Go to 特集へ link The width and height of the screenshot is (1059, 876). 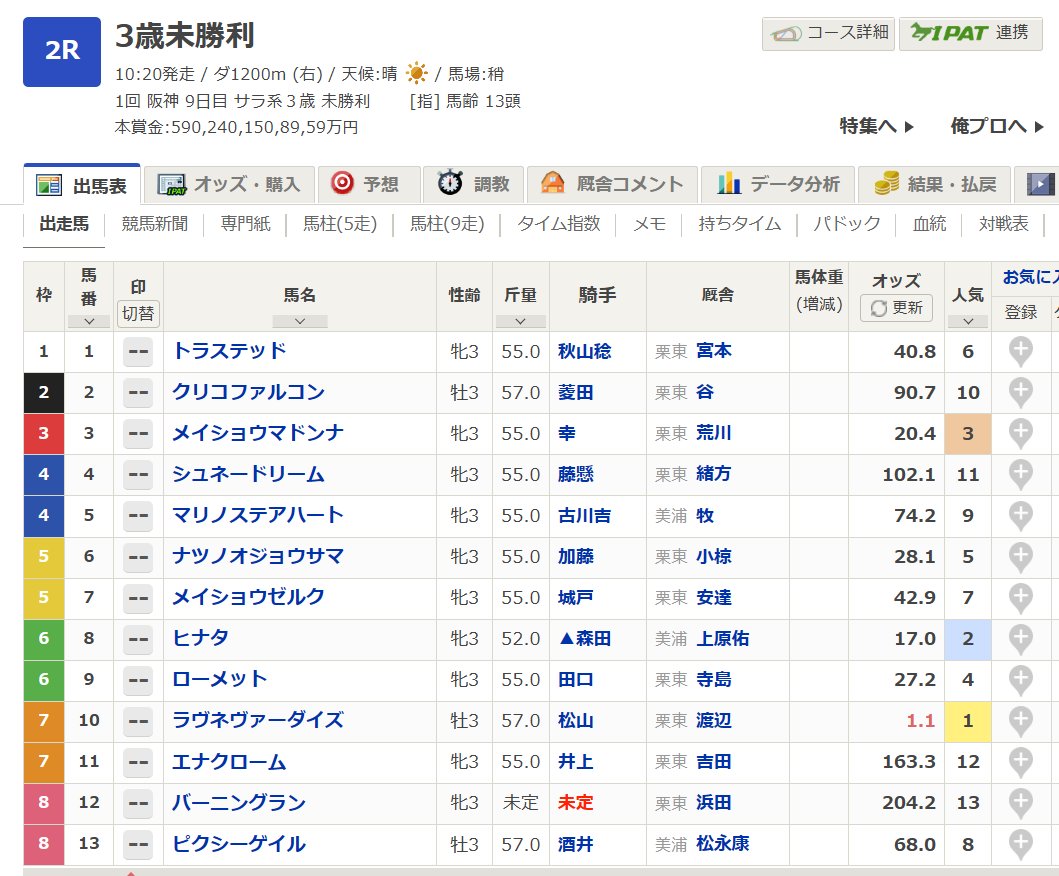click(876, 126)
